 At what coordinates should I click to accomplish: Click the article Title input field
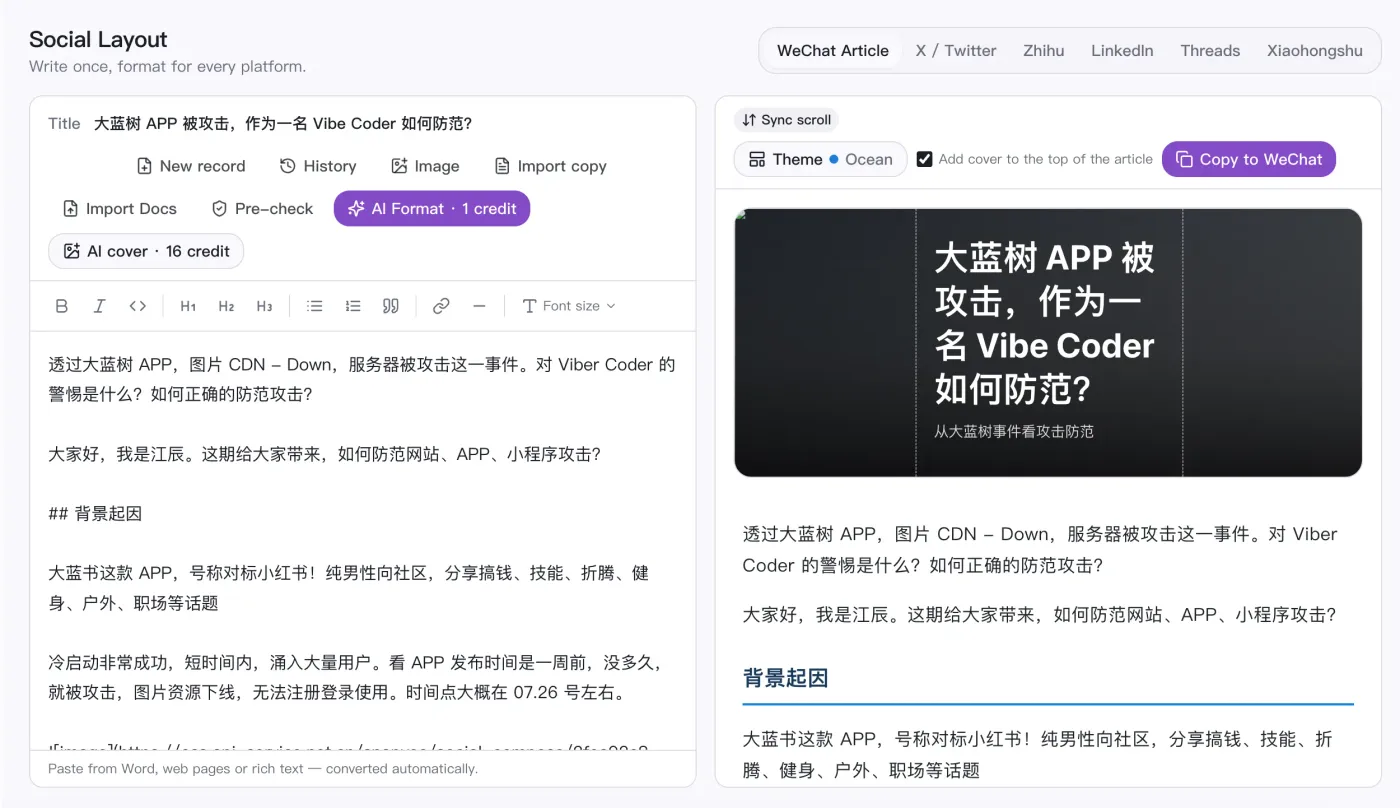[385, 124]
